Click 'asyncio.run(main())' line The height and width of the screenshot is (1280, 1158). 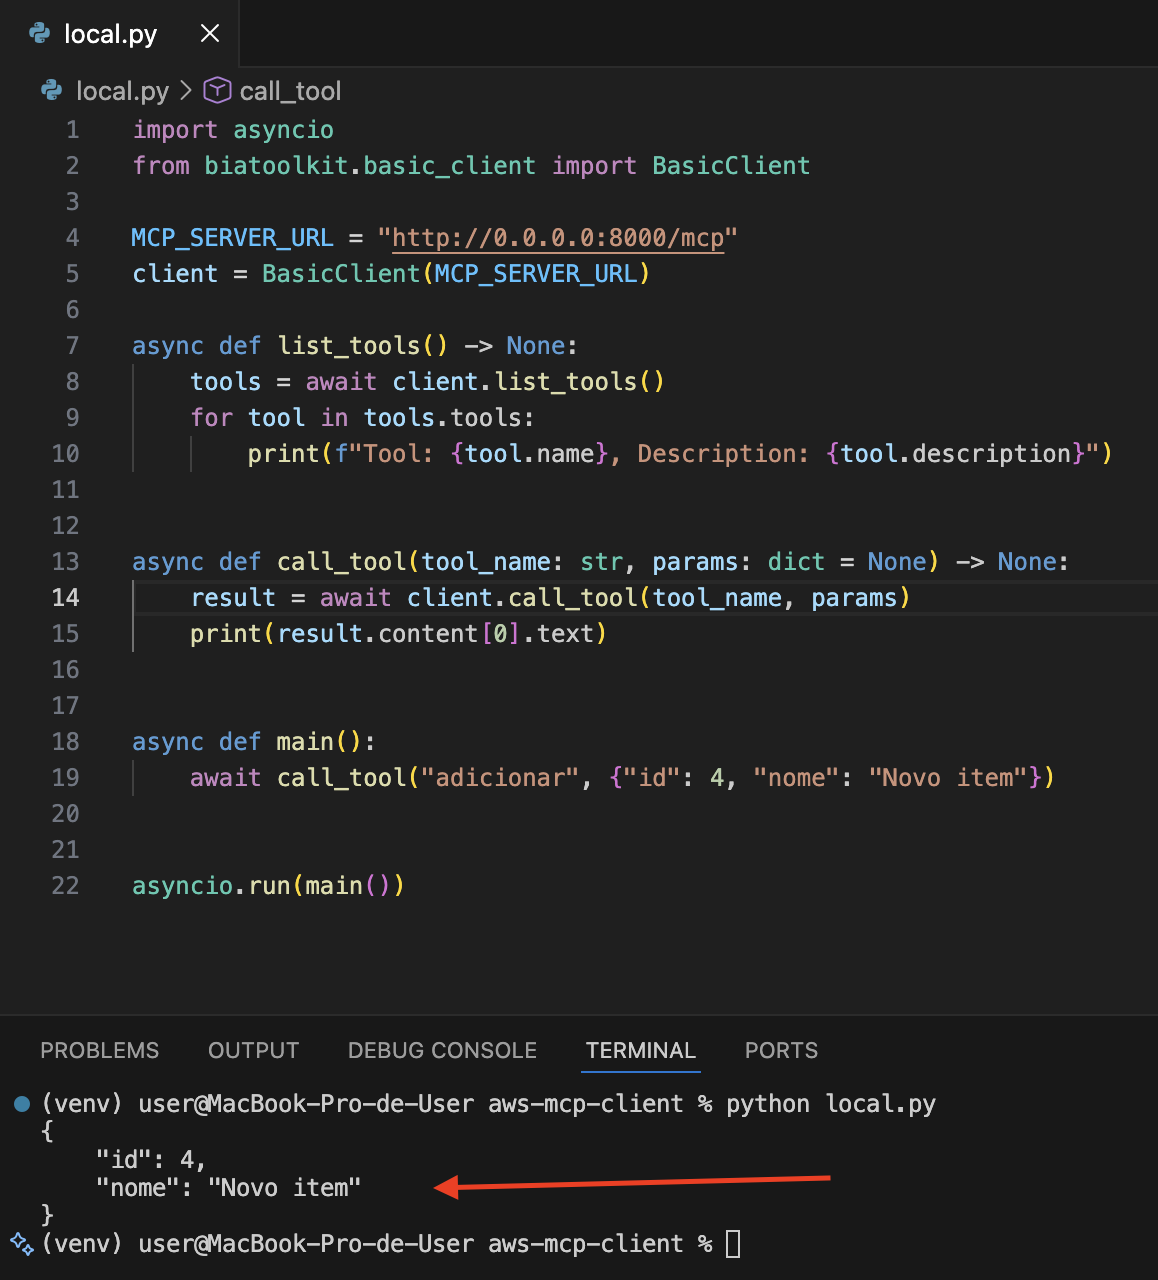[268, 886]
